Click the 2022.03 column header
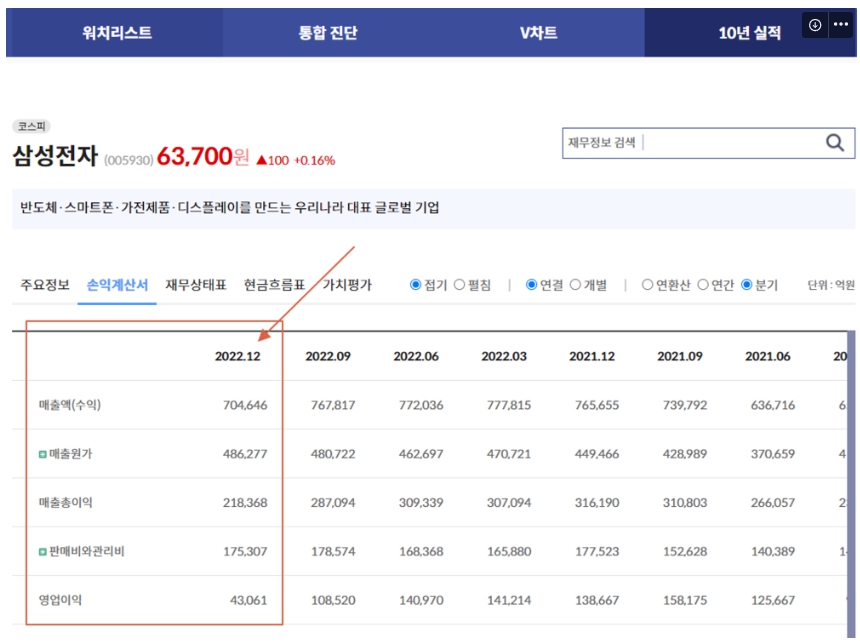860x643 pixels. point(504,357)
